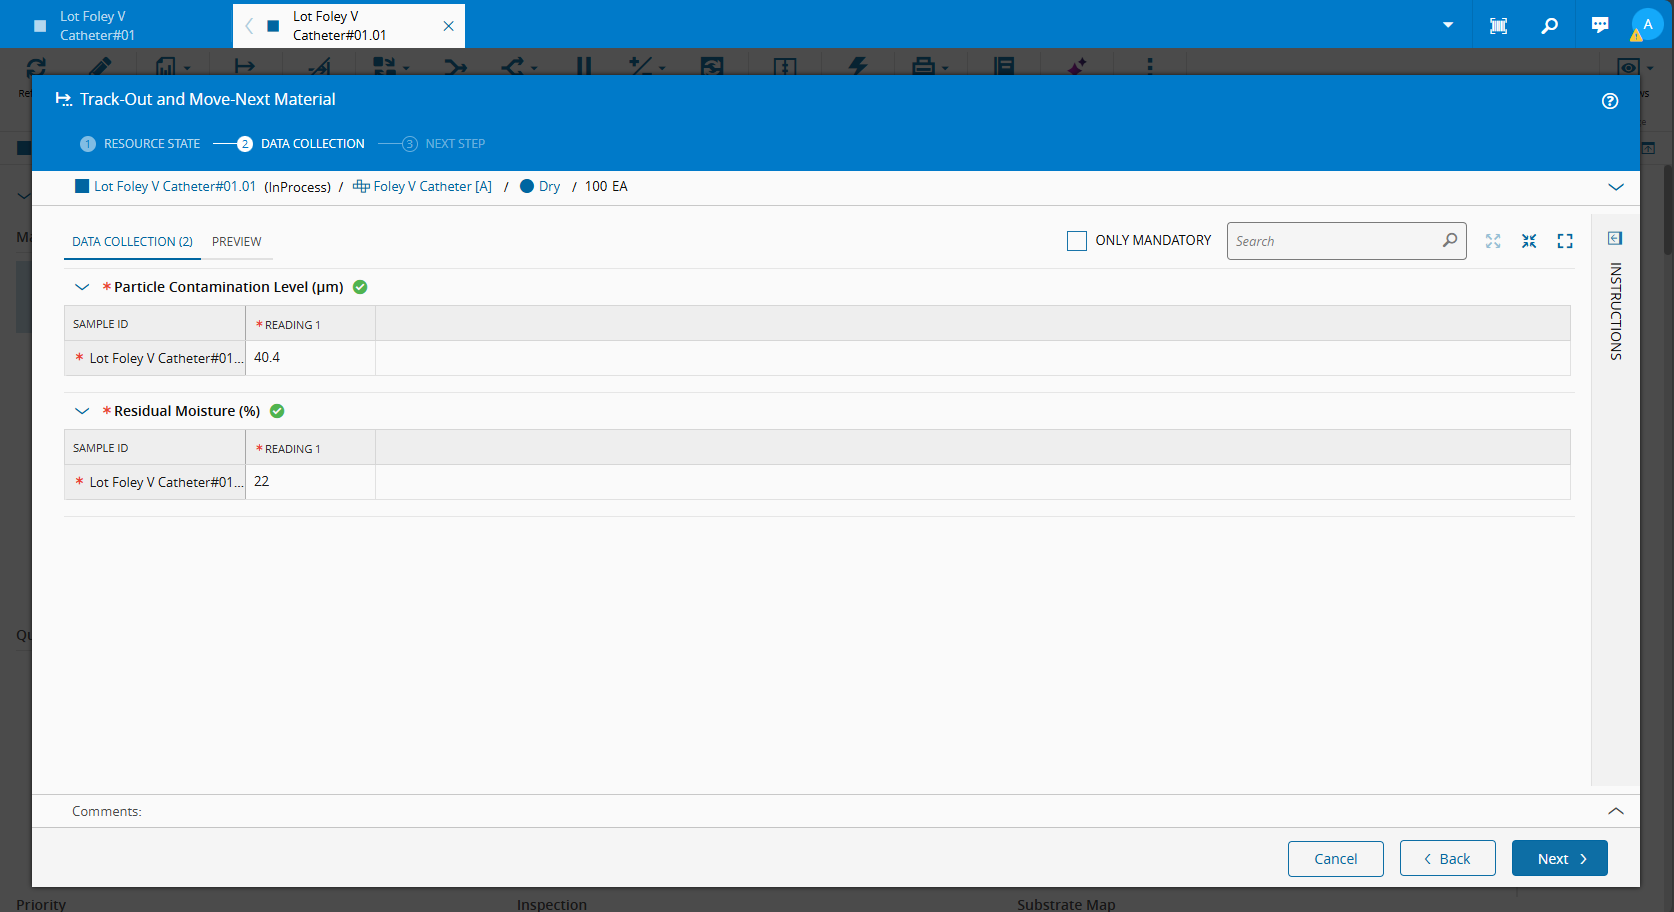
Task: Click the Reading 1 header under Particle Contamination
Action: pyautogui.click(x=310, y=324)
